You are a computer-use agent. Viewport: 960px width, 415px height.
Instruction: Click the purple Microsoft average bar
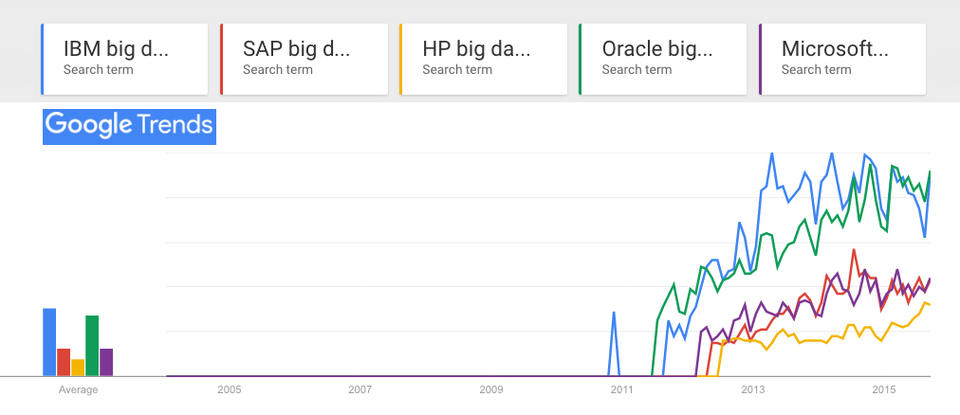pos(106,362)
